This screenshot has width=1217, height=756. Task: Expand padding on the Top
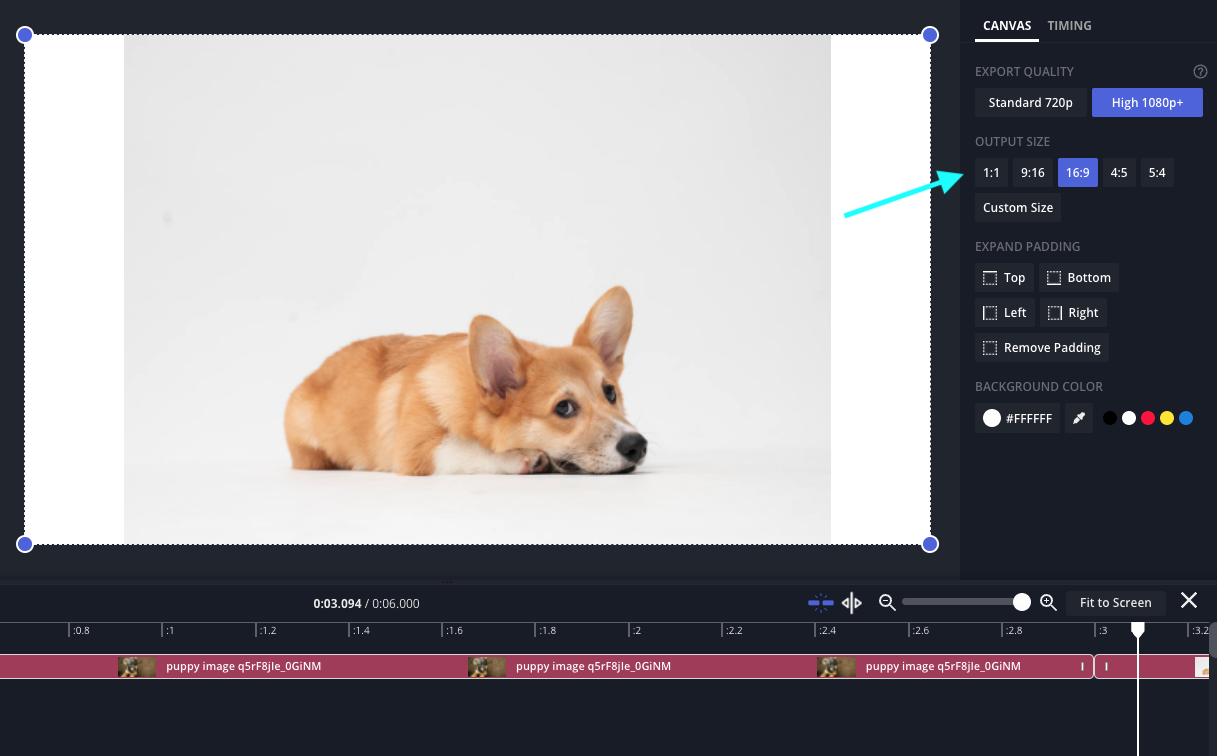coord(1004,278)
